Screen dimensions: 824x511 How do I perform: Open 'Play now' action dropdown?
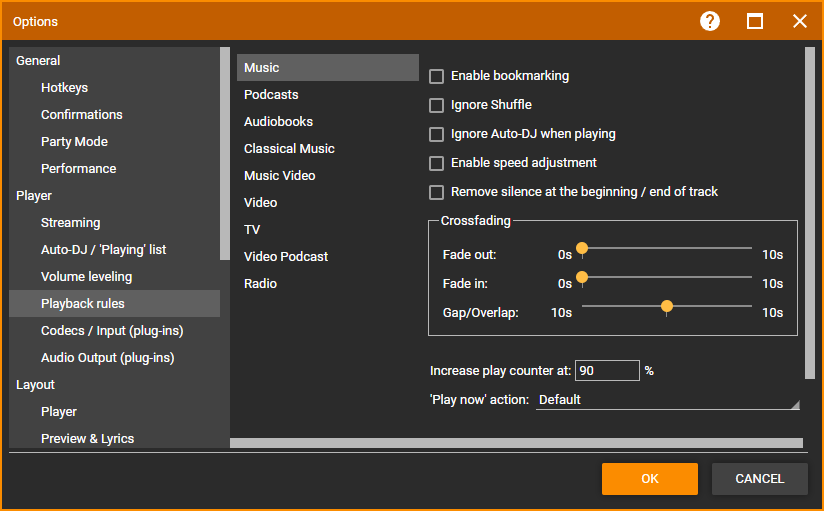click(667, 400)
